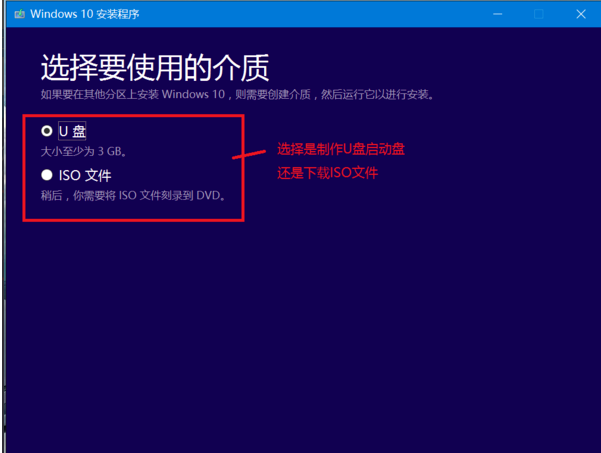Click the description starting '如果要在其他分区上安装 Windows 10'
Image resolution: width=601 pixels, height=453 pixels.
237,94
